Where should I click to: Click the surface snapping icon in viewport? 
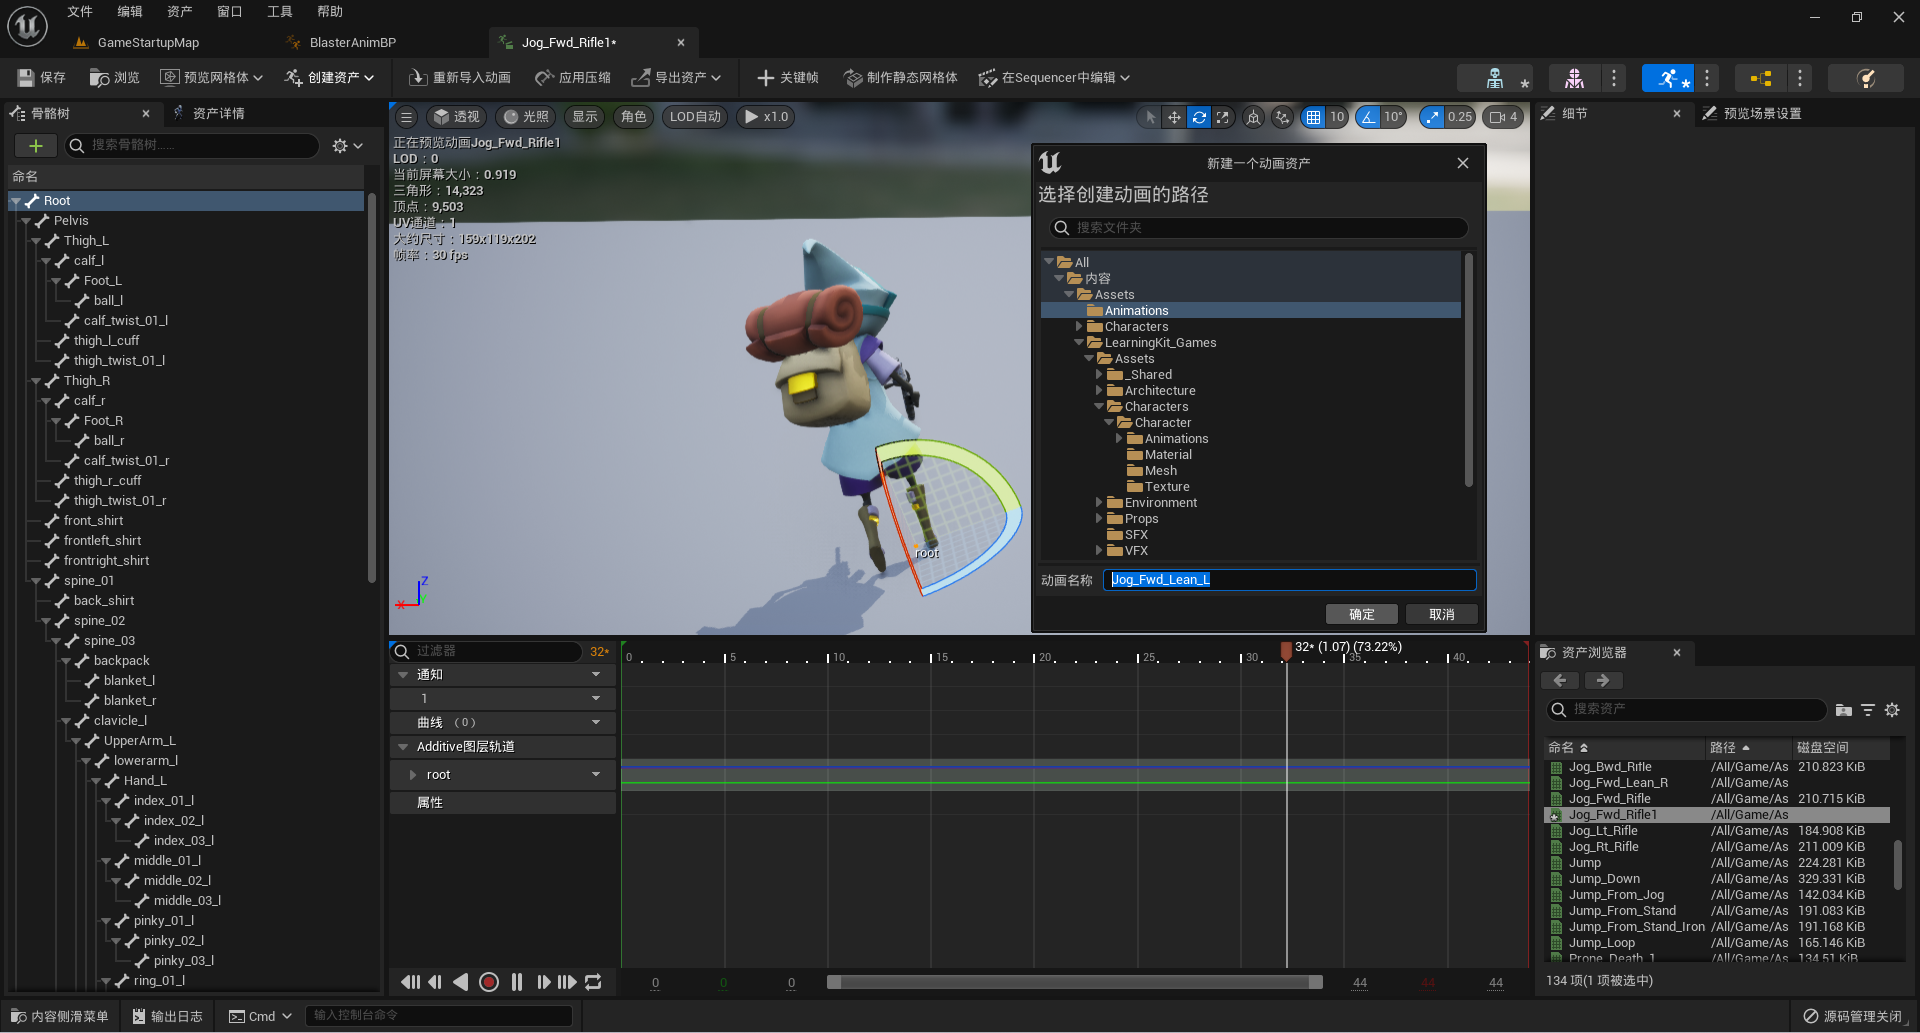(1282, 117)
